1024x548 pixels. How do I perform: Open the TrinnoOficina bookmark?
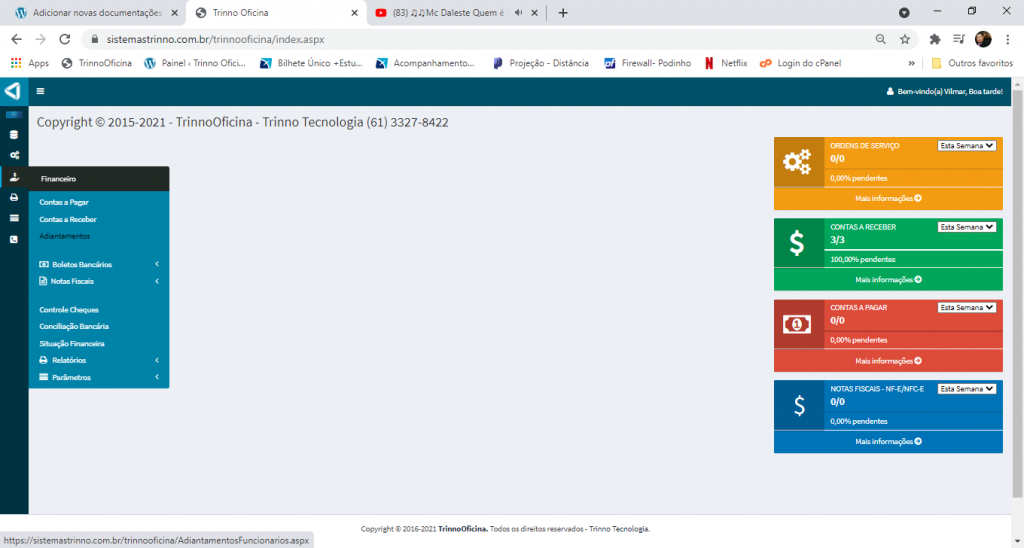tap(97, 63)
